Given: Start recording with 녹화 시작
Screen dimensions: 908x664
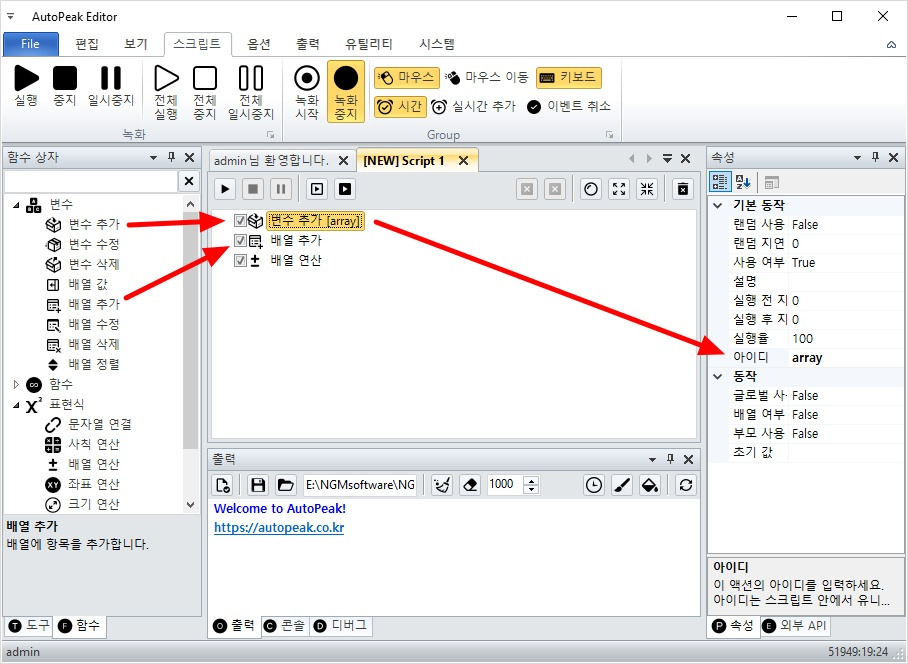Looking at the screenshot, I should point(307,92).
